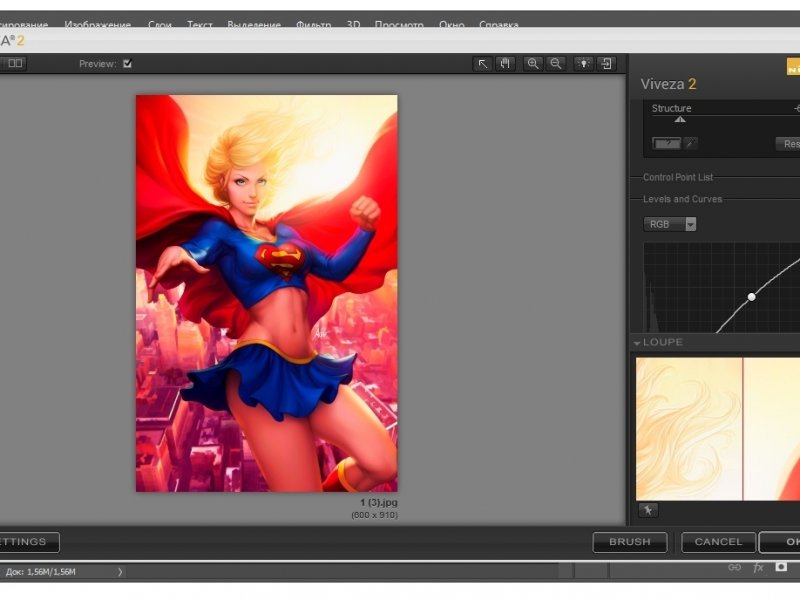Collapse the LOUPE section

(x=637, y=343)
